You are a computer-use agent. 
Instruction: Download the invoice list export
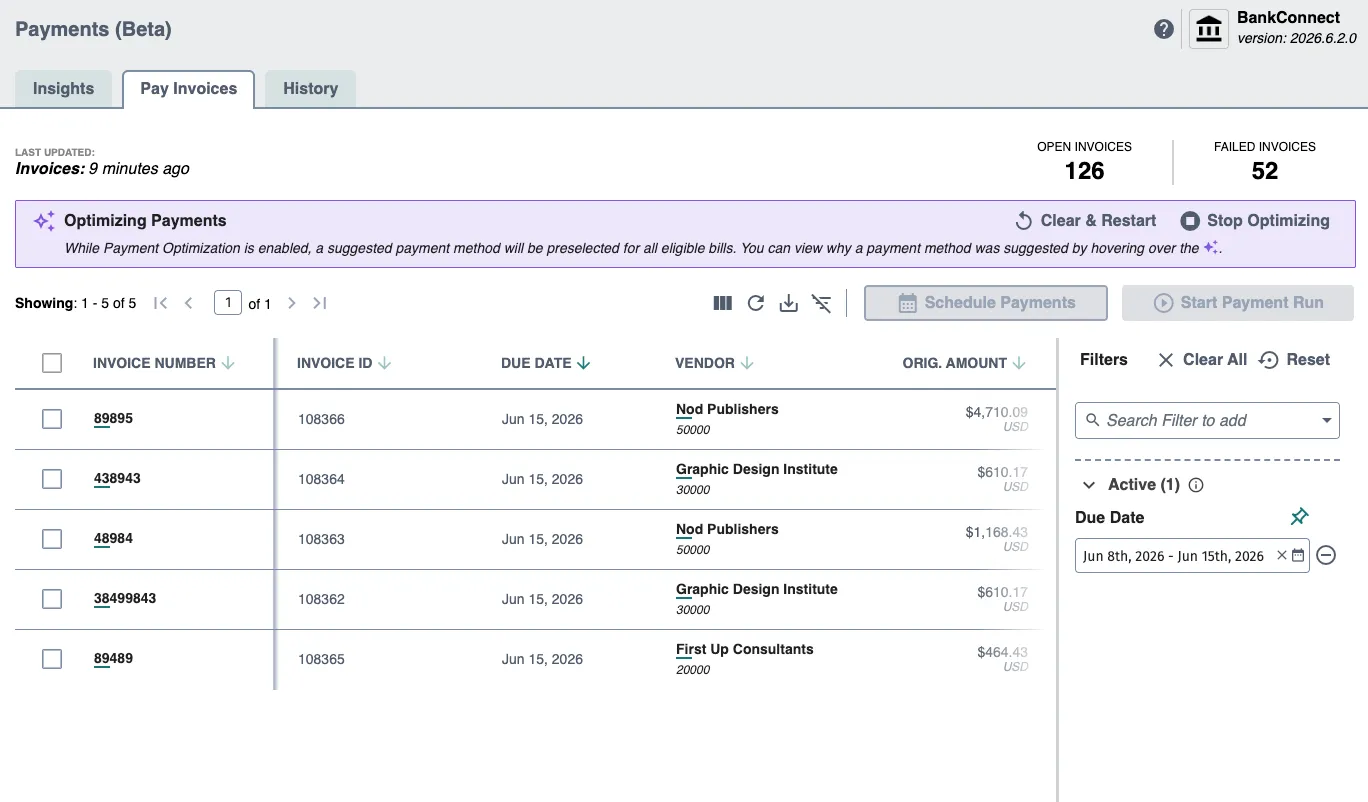click(789, 303)
